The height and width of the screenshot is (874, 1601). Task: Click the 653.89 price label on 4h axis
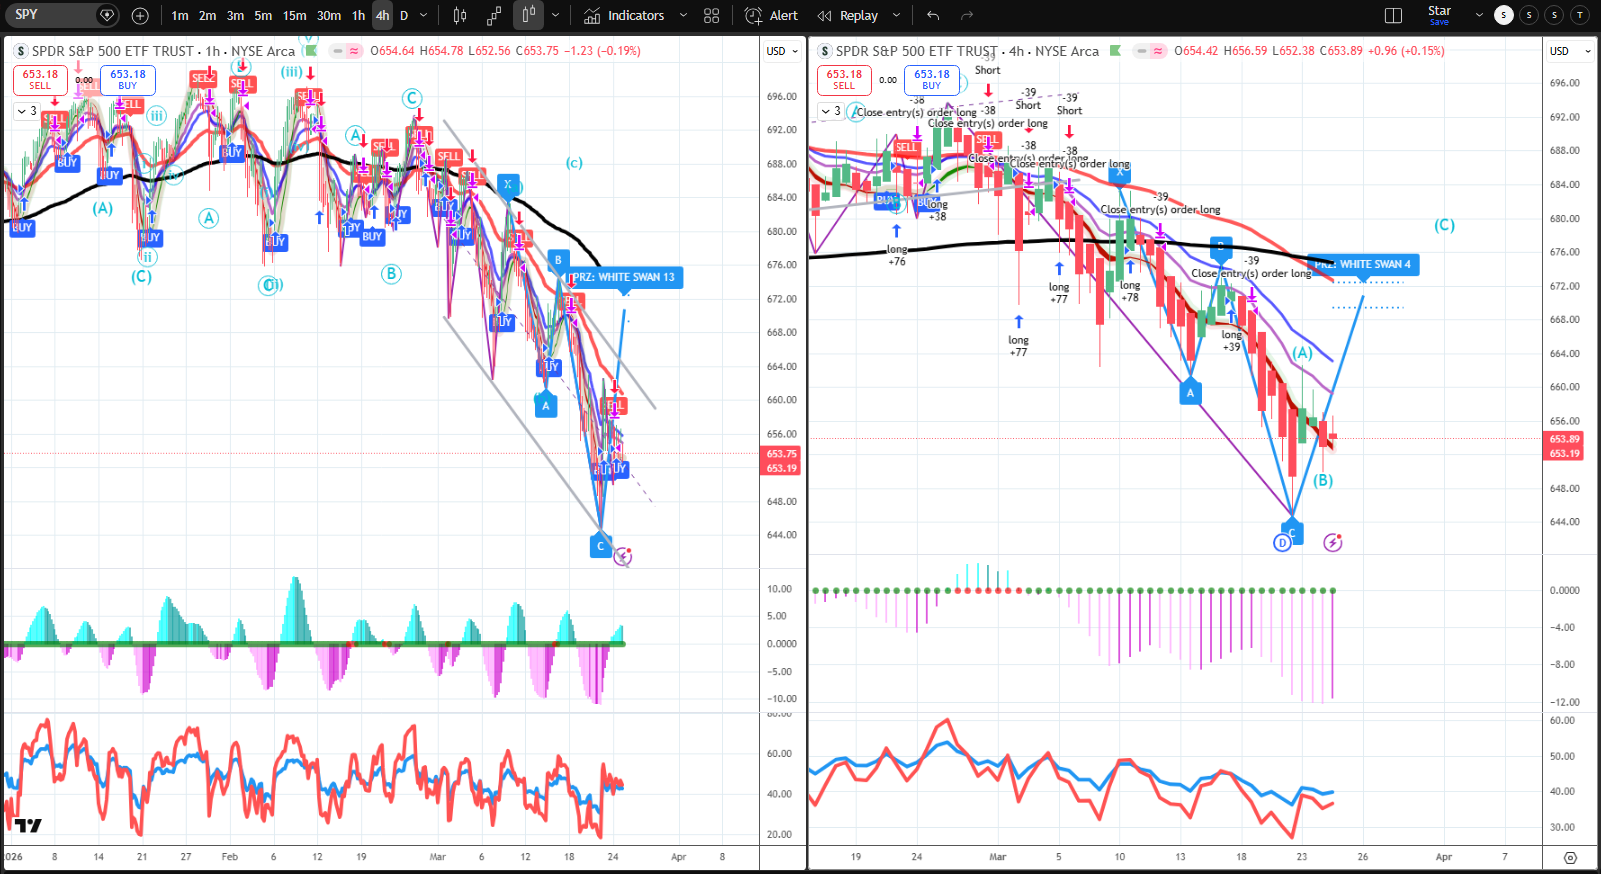pos(1565,439)
